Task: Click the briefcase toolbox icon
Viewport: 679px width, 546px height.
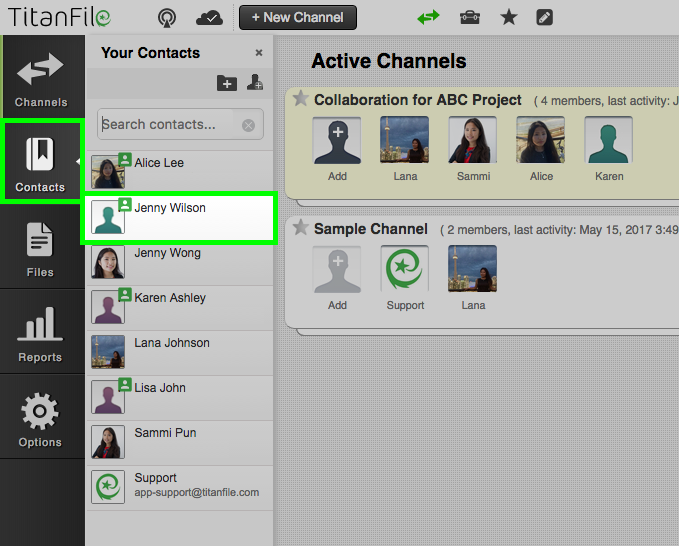Action: [470, 18]
